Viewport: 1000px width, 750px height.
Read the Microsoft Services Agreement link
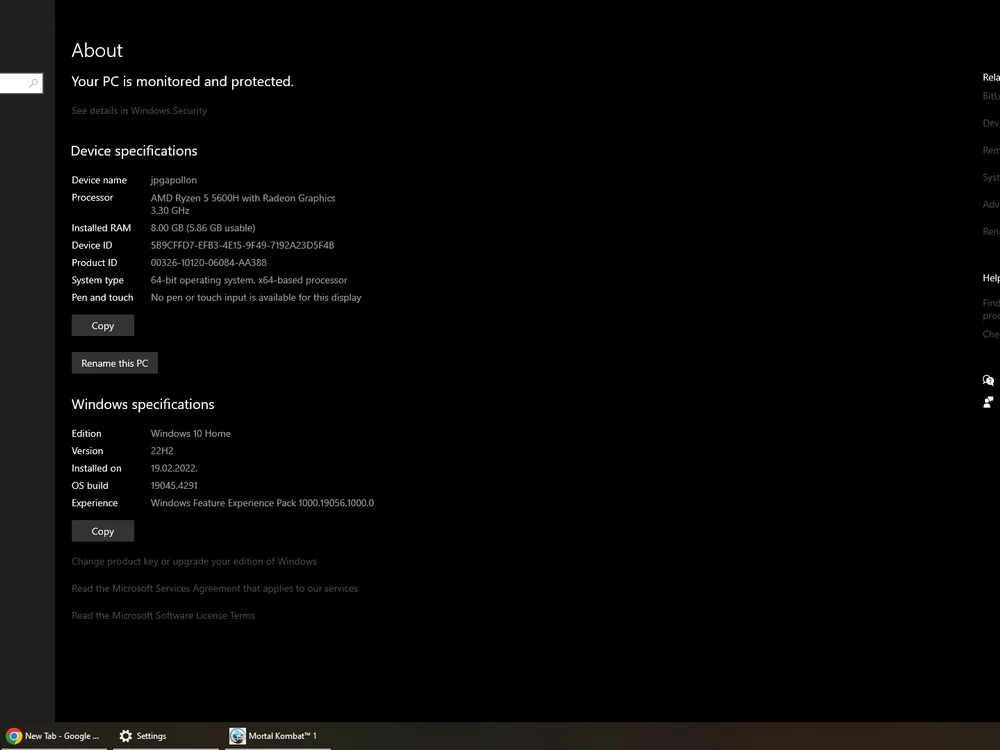coord(214,589)
